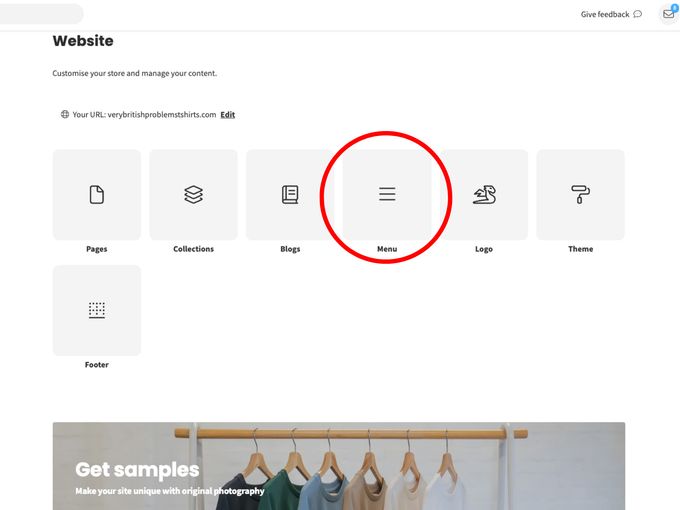The width and height of the screenshot is (680, 510).
Task: Select the Blogs text label
Action: coord(290,249)
